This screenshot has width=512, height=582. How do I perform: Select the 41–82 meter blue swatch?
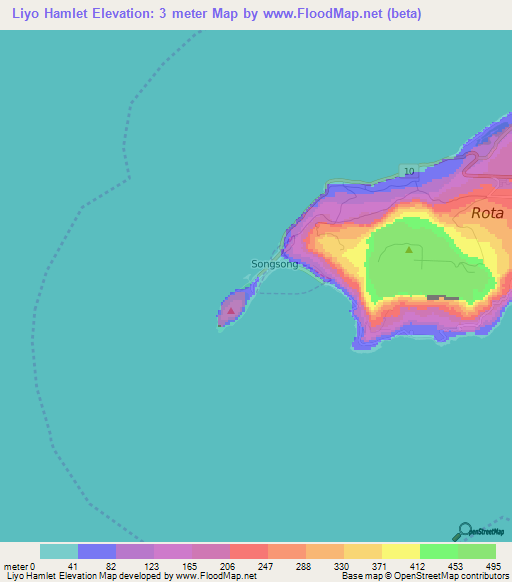click(97, 551)
